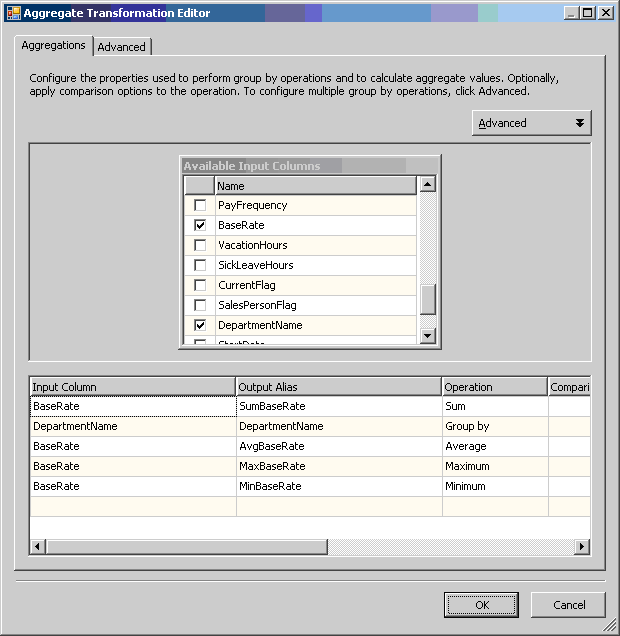Click right arrow of the grid's horizontal scrollbar
620x636 pixels.
581,546
